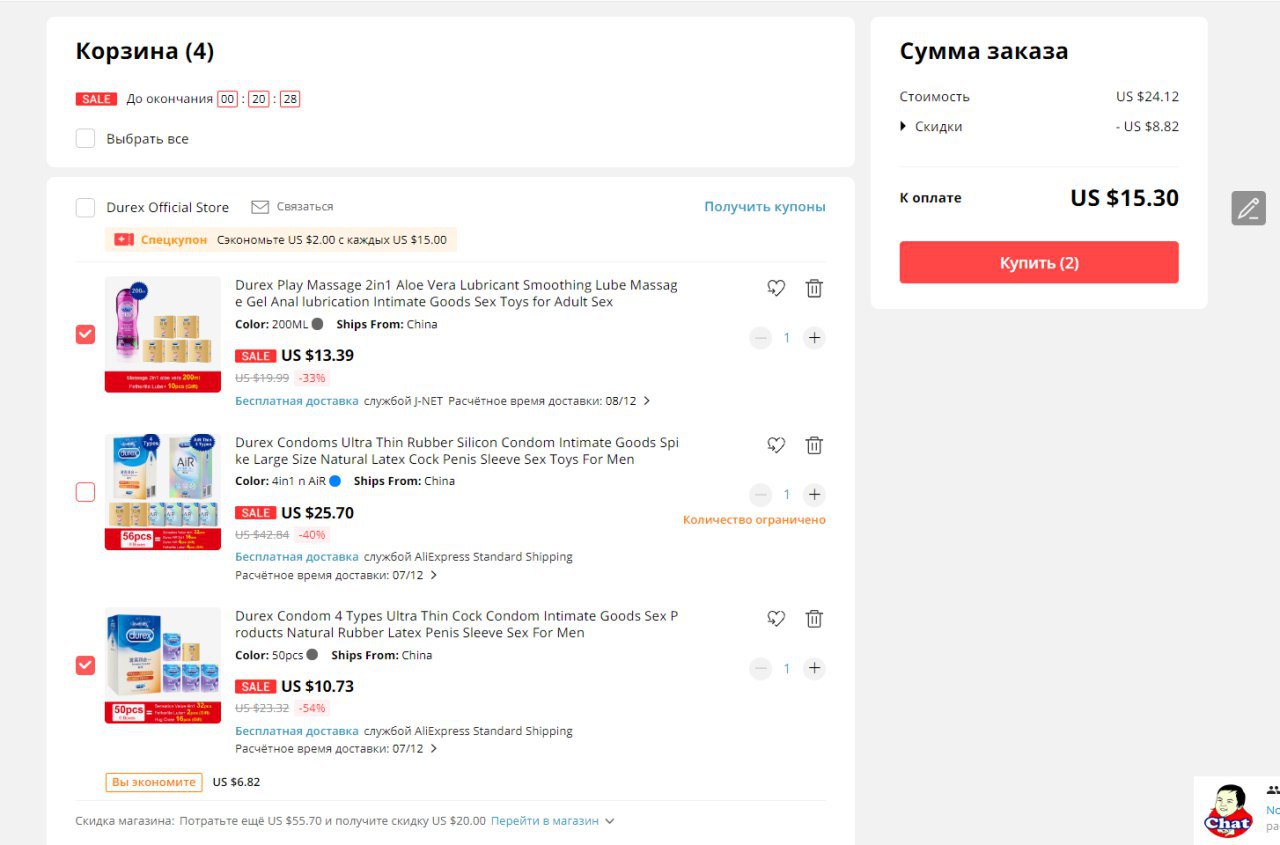The width and height of the screenshot is (1280, 845).
Task: Open the 56pcs condoms product thumbnail
Action: click(x=163, y=492)
